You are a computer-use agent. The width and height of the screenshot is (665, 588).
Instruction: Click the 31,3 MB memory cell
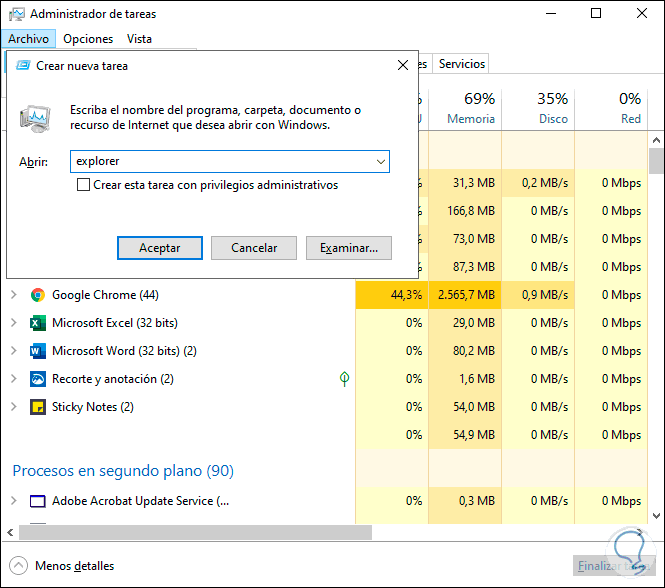pos(465,183)
